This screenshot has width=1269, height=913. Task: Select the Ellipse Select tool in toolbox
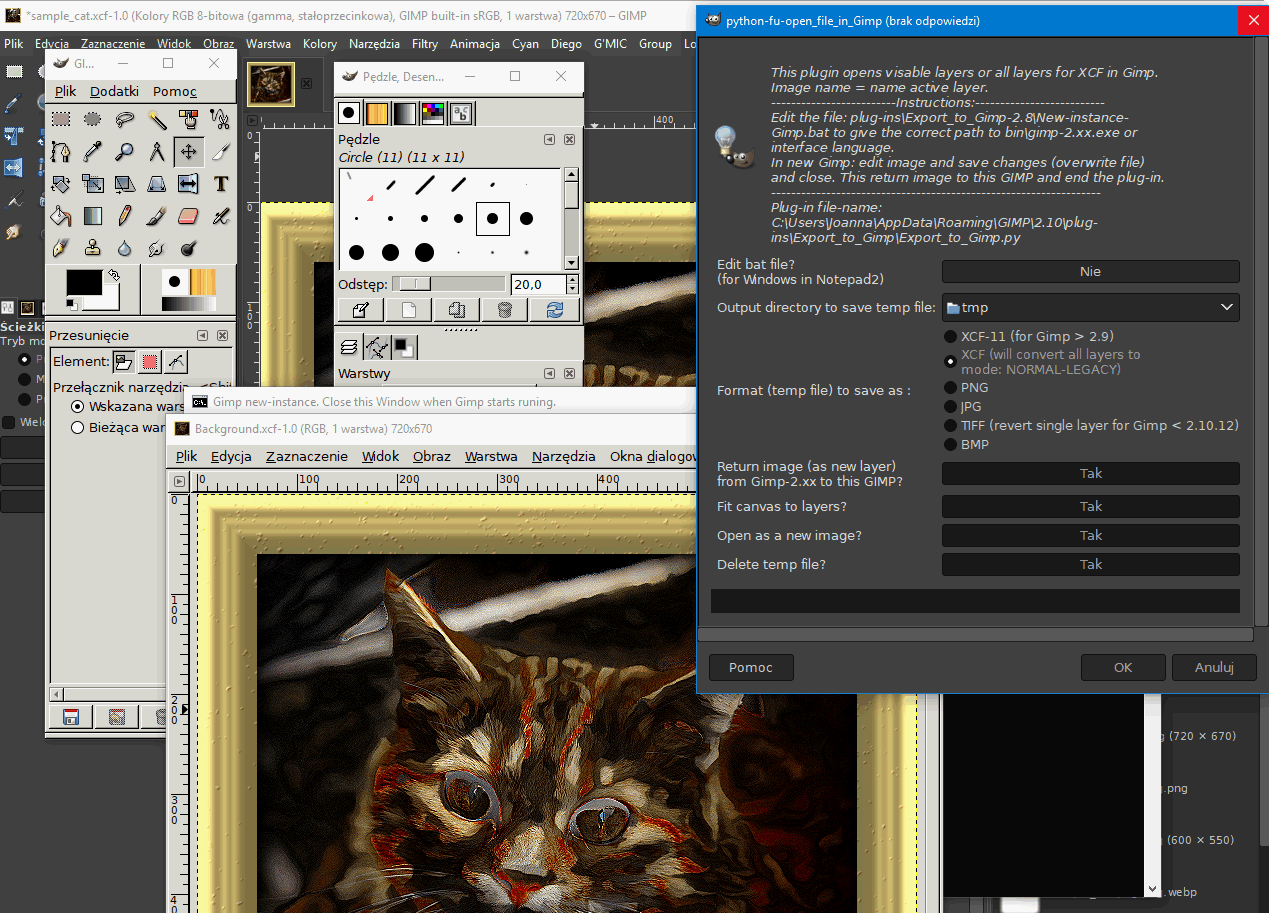(93, 120)
